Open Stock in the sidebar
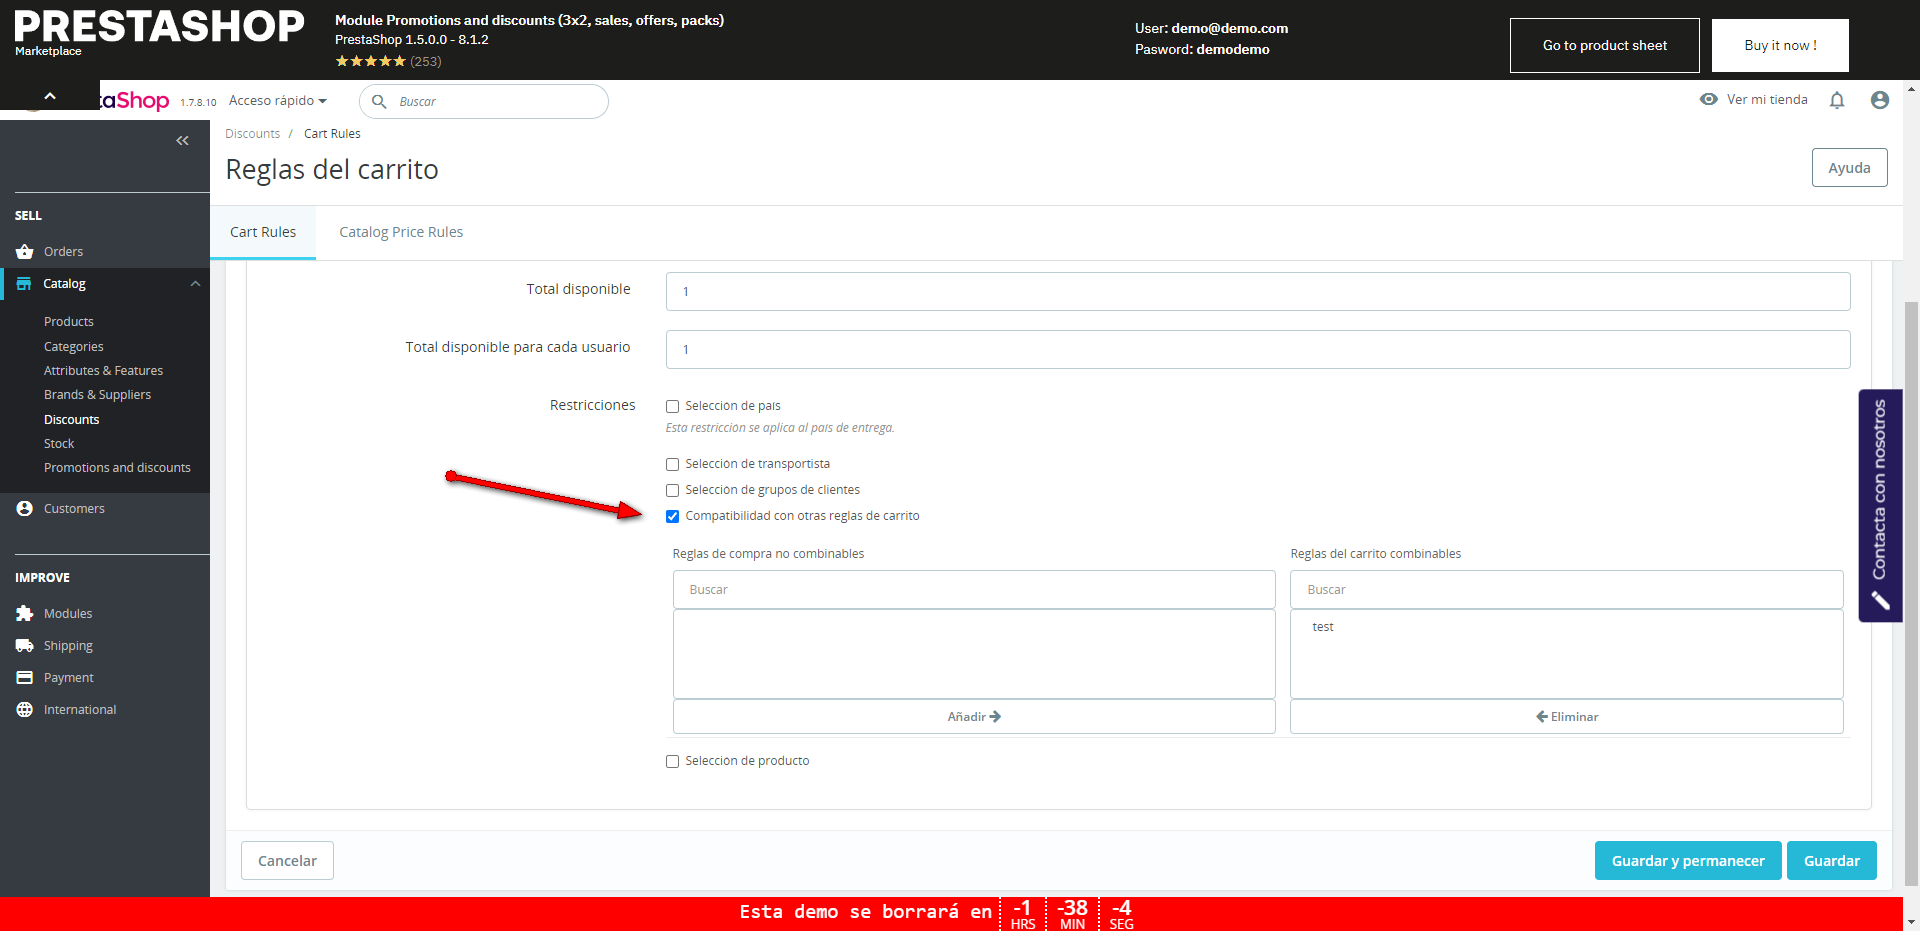Viewport: 1920px width, 931px height. 59,443
